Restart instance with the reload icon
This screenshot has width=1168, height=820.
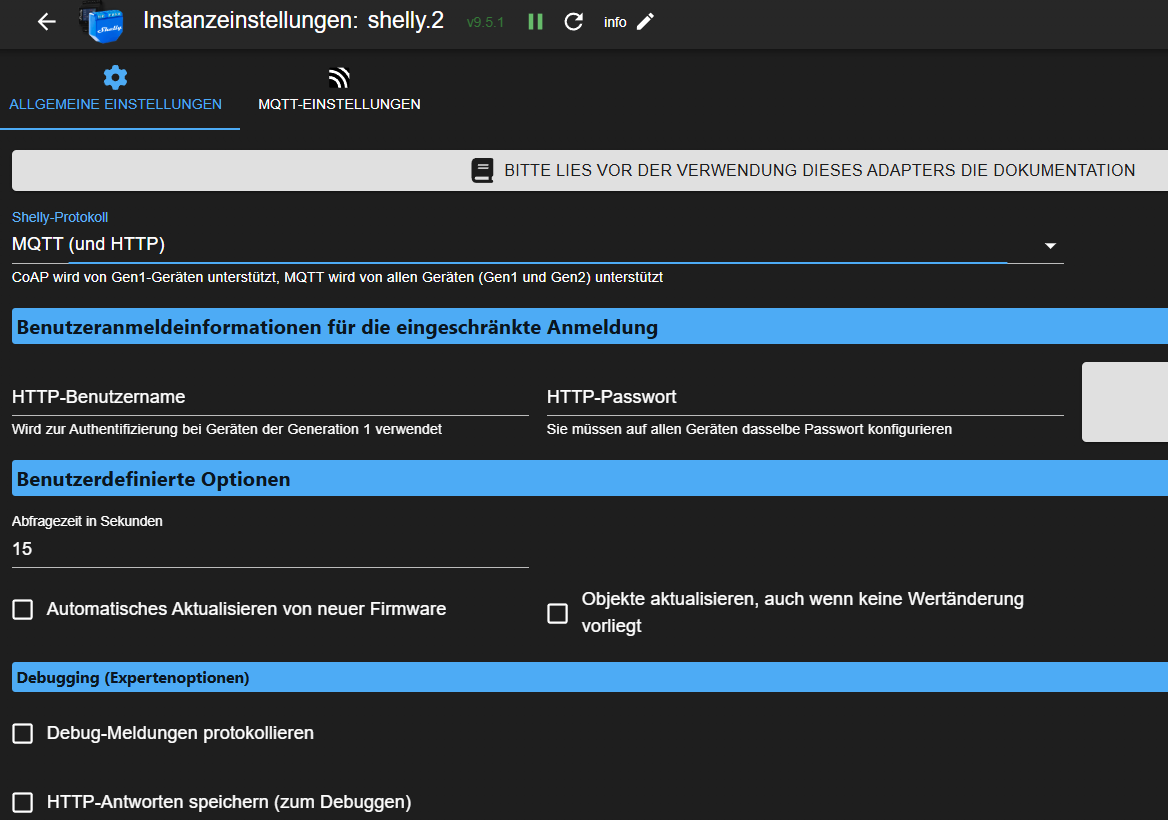coord(573,22)
